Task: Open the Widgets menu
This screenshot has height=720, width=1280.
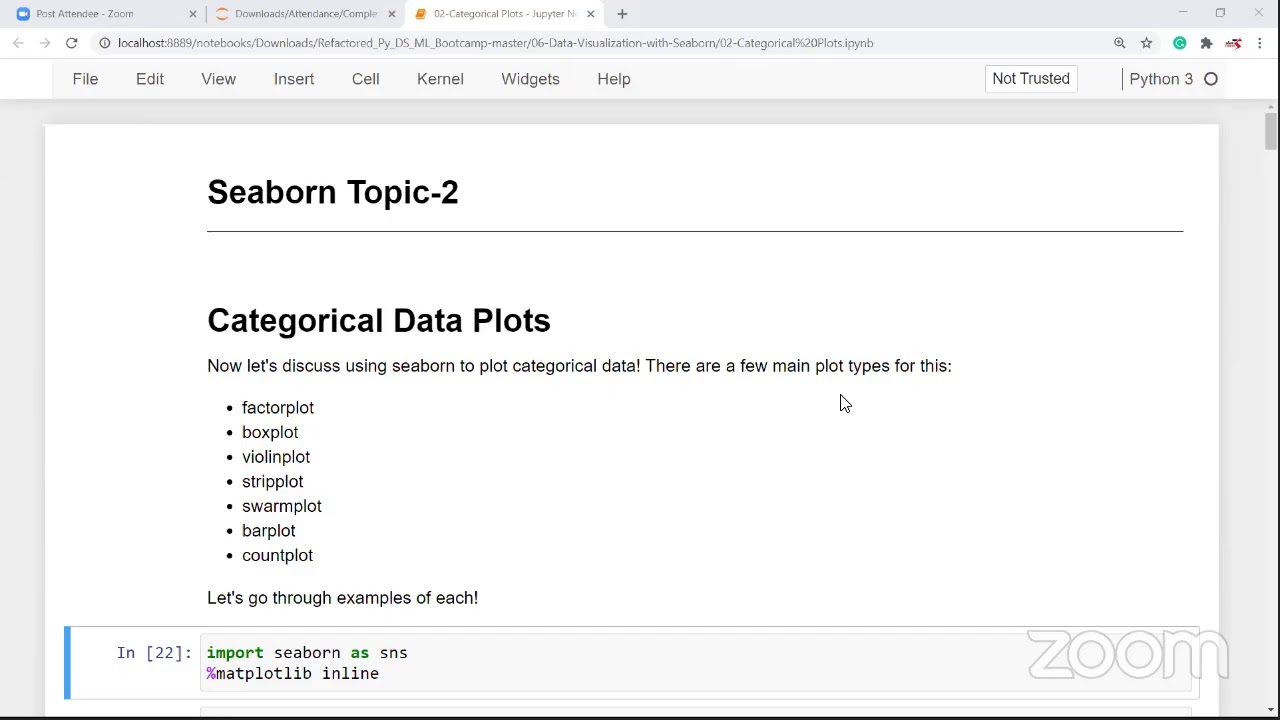Action: click(530, 79)
